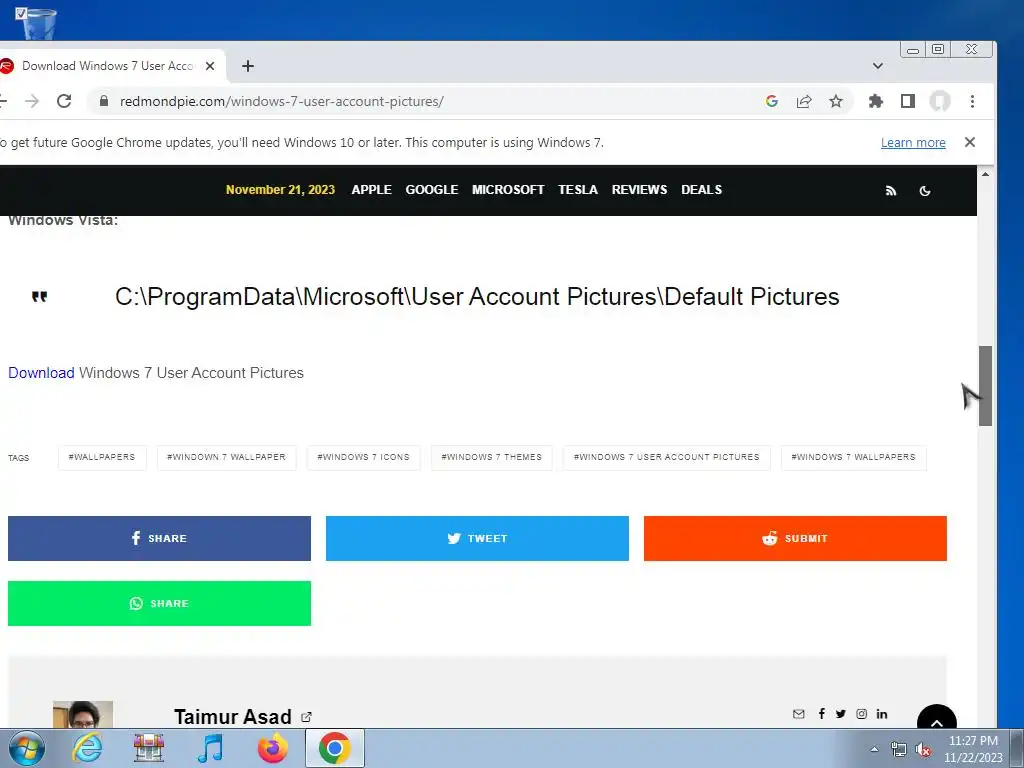Toggle the Chrome side panel icon

tap(908, 101)
